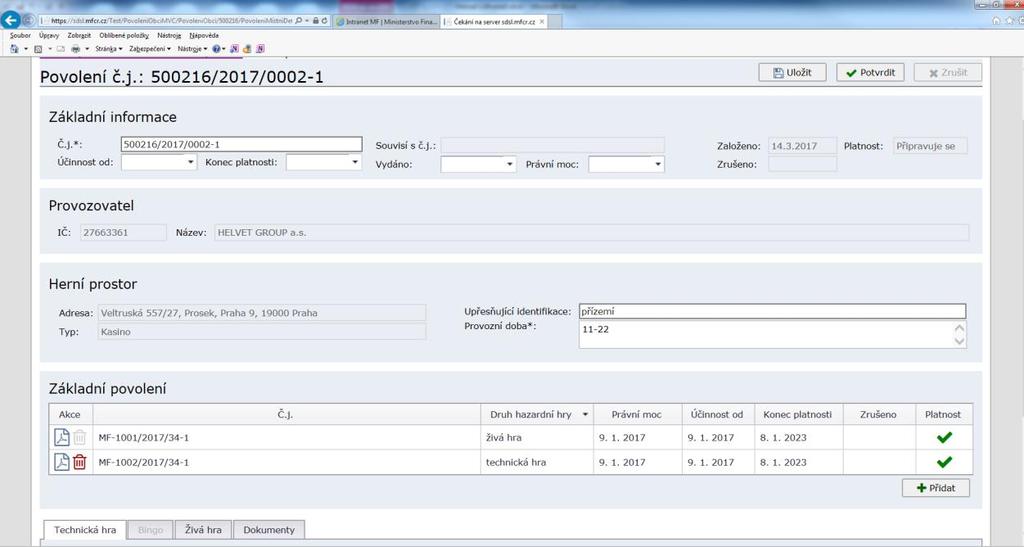
Task: Open the Oblíbené položky menu
Action: point(124,35)
